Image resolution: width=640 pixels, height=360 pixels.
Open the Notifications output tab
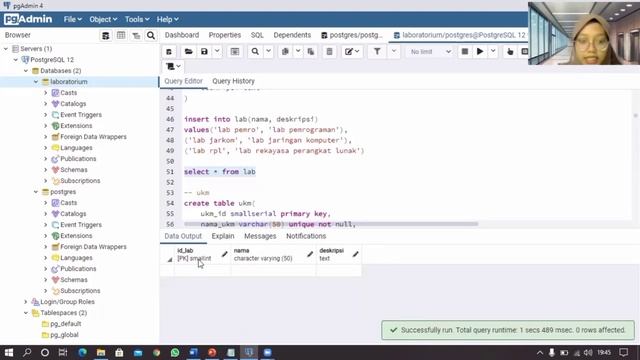pyautogui.click(x=306, y=236)
